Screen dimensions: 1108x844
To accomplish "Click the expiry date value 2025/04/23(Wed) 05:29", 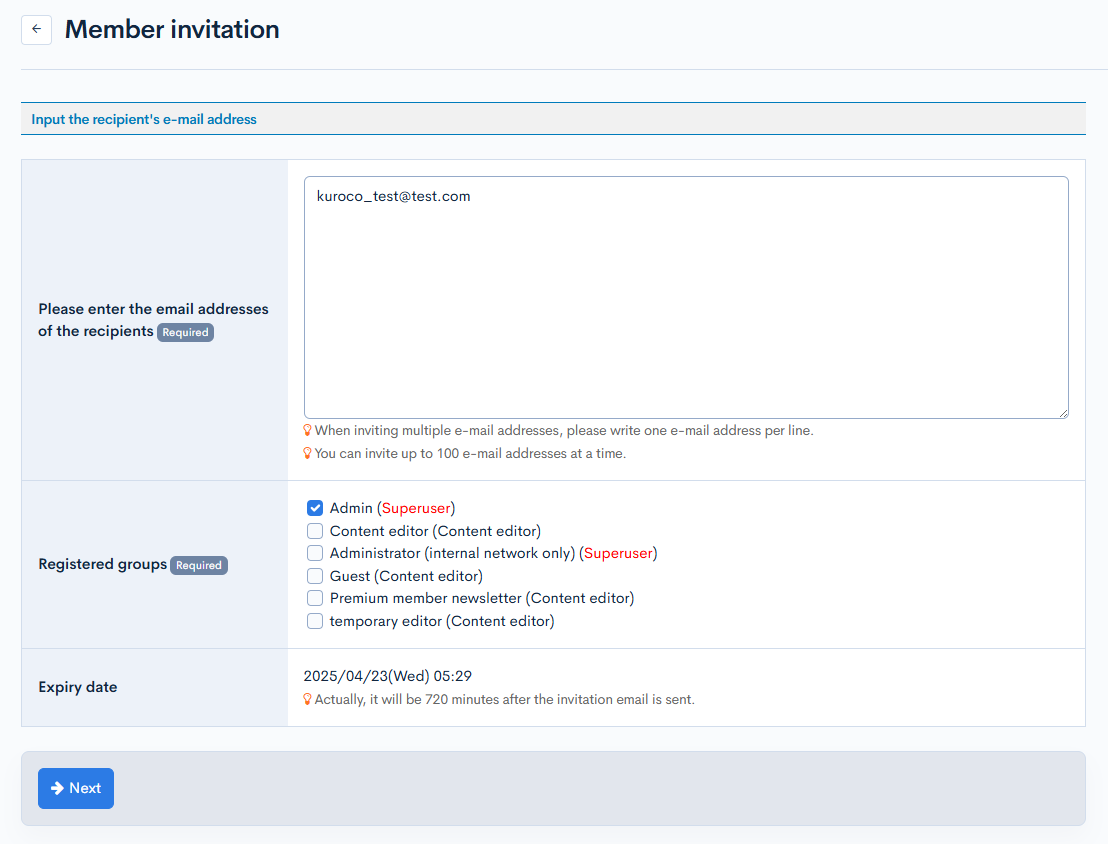I will pos(387,676).
